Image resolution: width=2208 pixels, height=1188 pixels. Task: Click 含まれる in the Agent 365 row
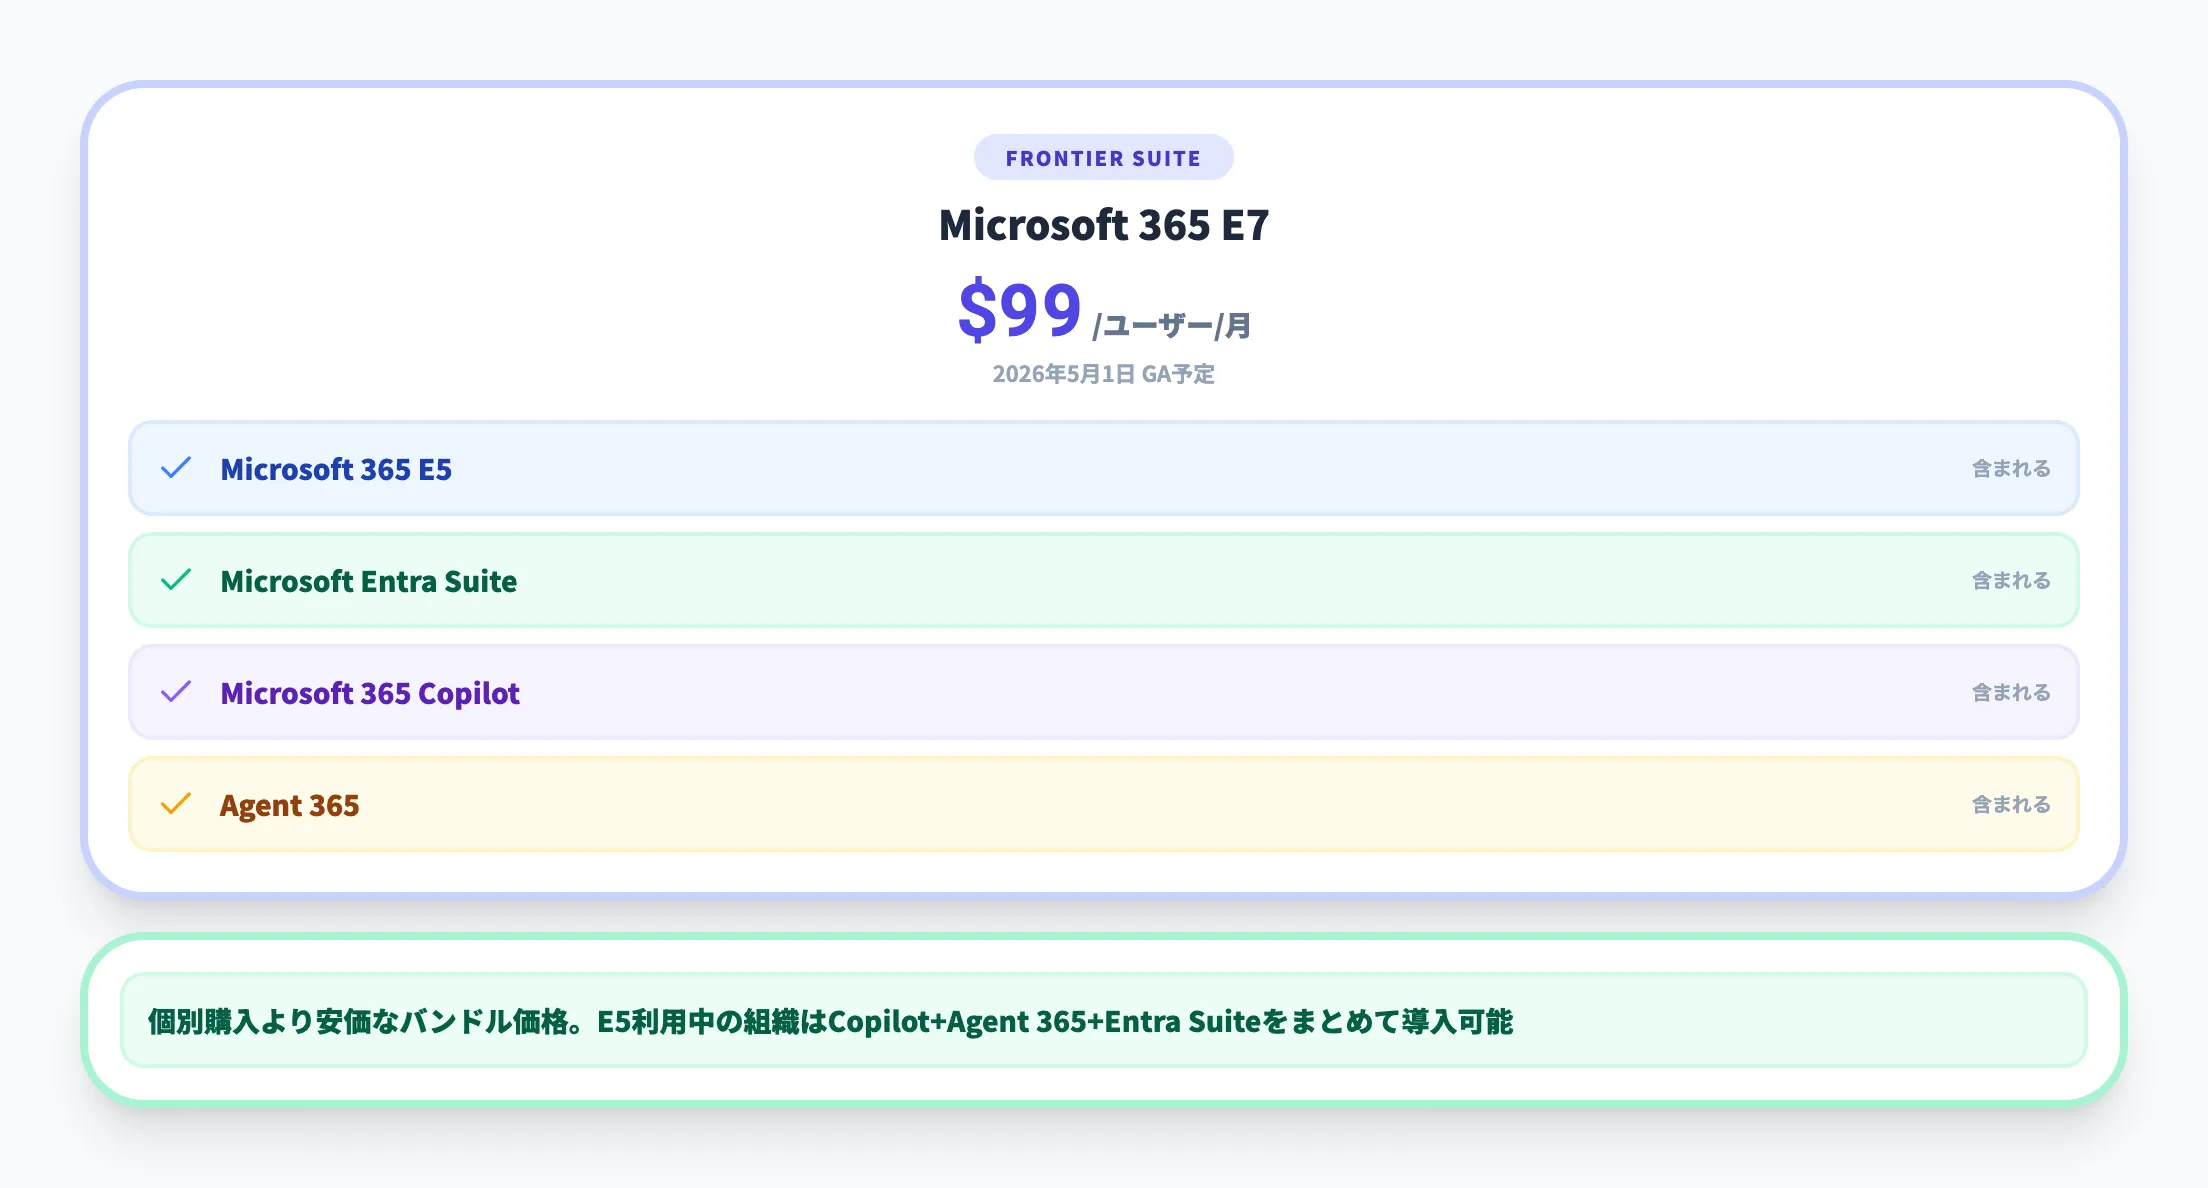click(x=2010, y=804)
